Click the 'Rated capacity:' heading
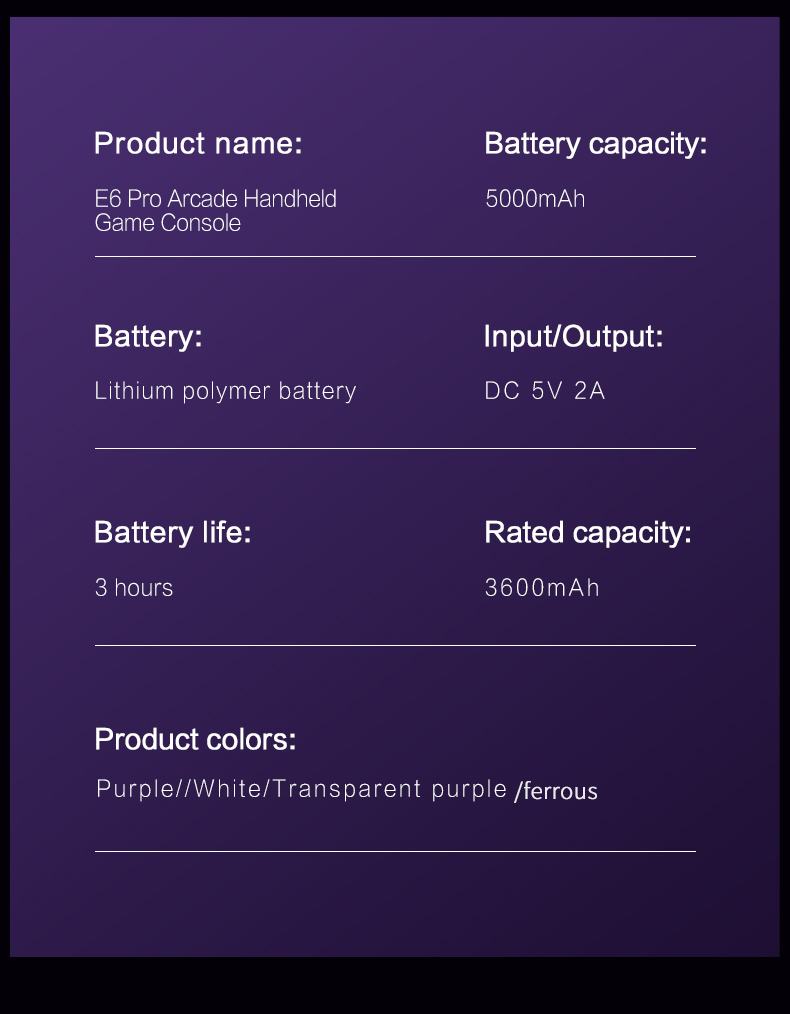Image resolution: width=790 pixels, height=1014 pixels. (588, 534)
